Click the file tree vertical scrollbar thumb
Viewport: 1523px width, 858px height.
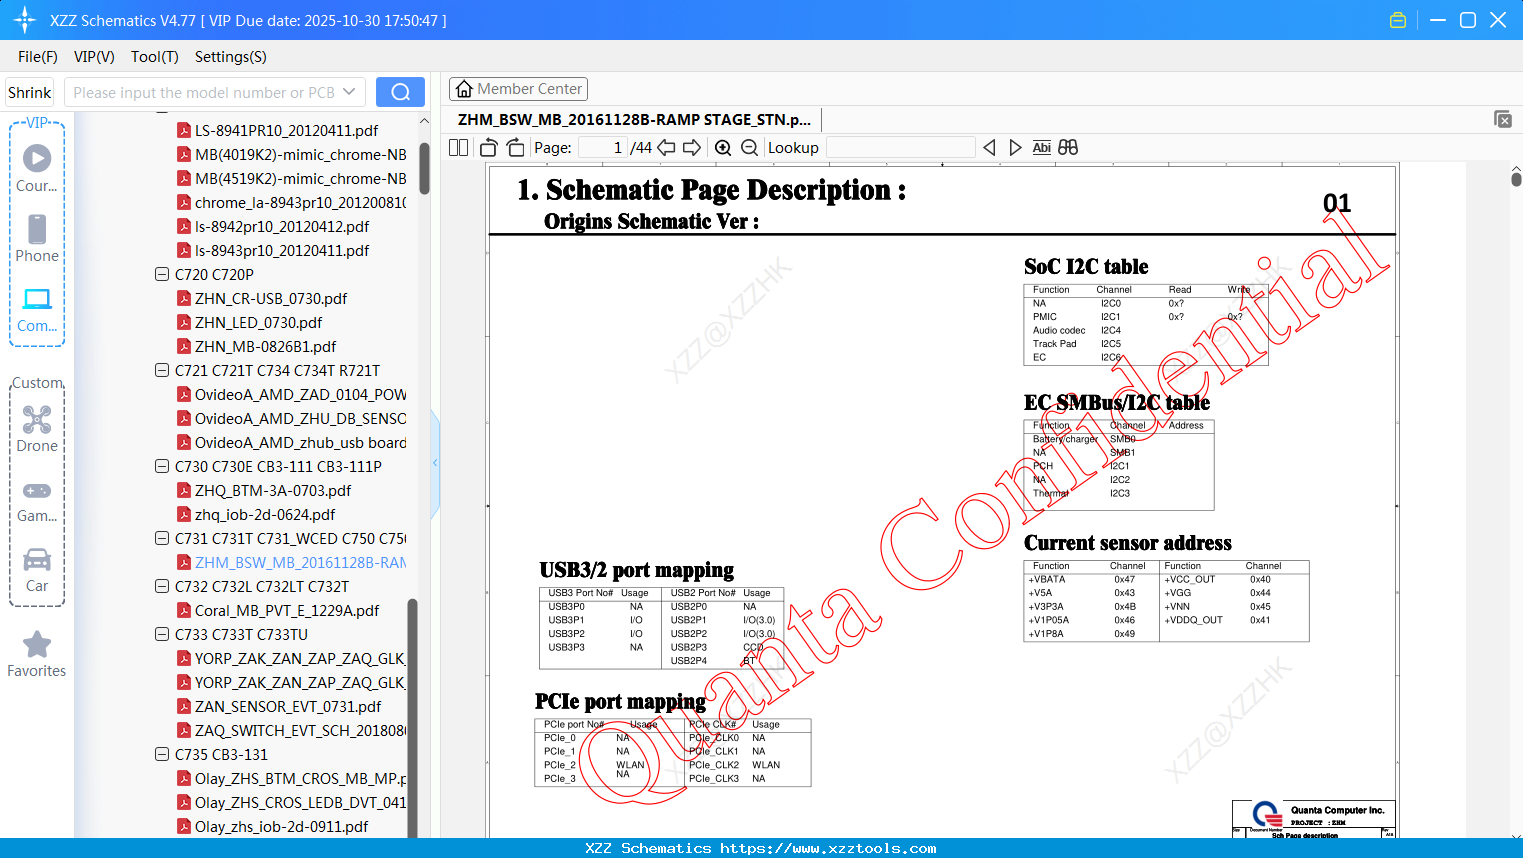[x=424, y=168]
